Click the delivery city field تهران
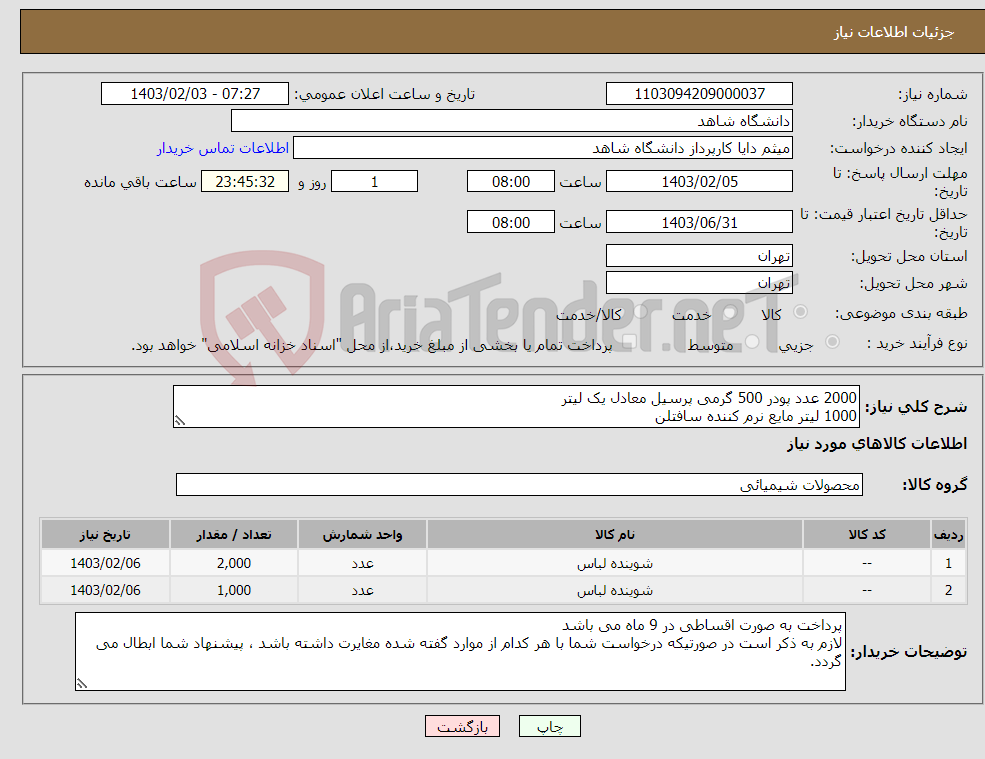The width and height of the screenshot is (985, 759). click(699, 283)
